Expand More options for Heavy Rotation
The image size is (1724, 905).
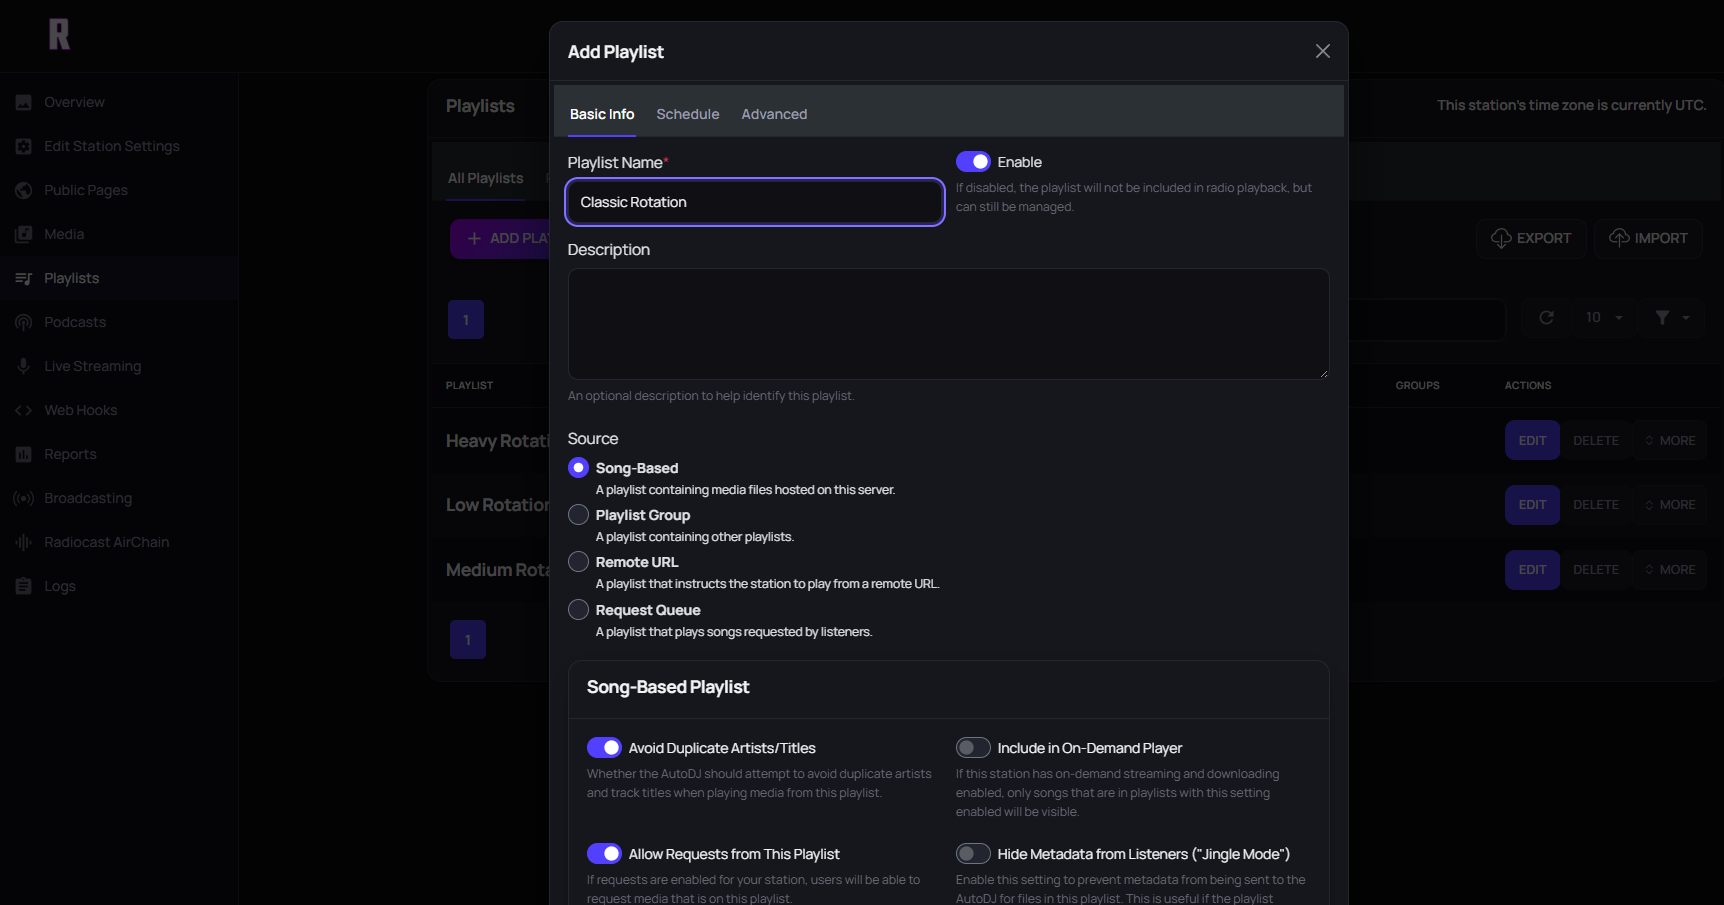coord(1670,441)
